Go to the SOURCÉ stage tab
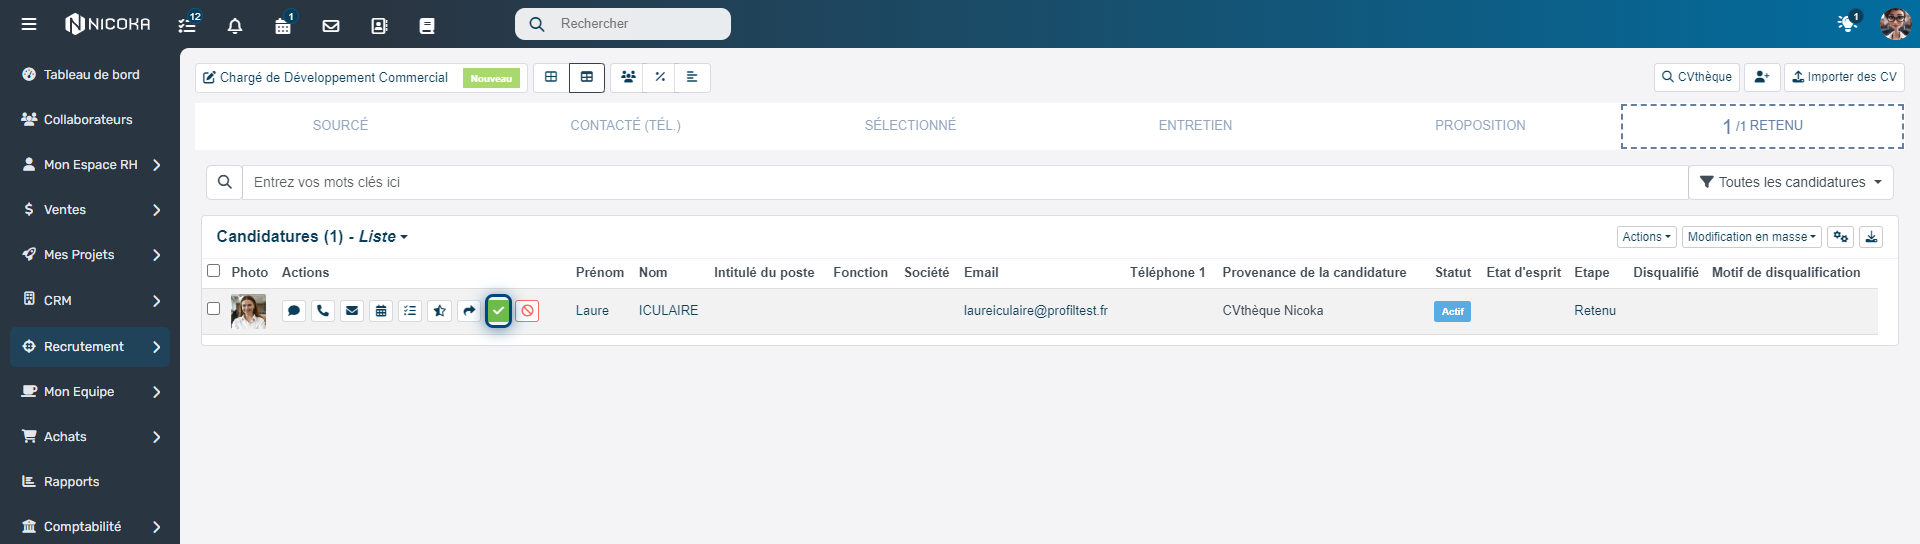 (340, 126)
